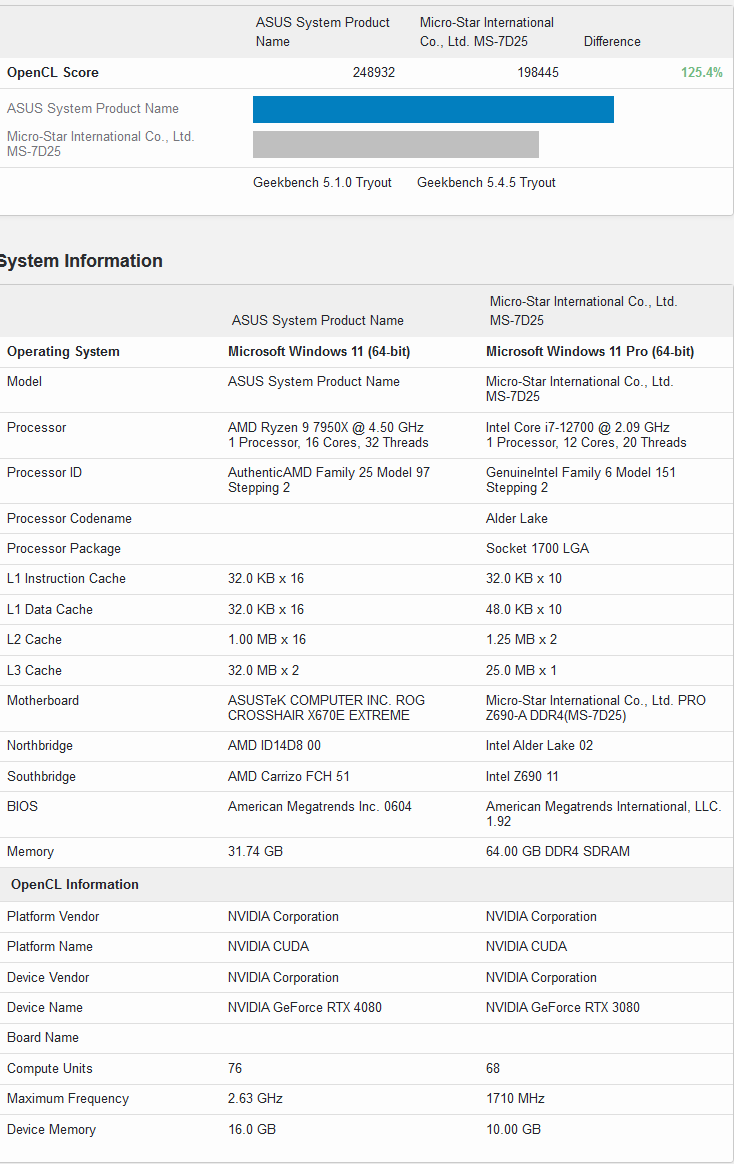Select the Geekbench 5.4.5 Tryout text
The image size is (734, 1164).
click(486, 183)
